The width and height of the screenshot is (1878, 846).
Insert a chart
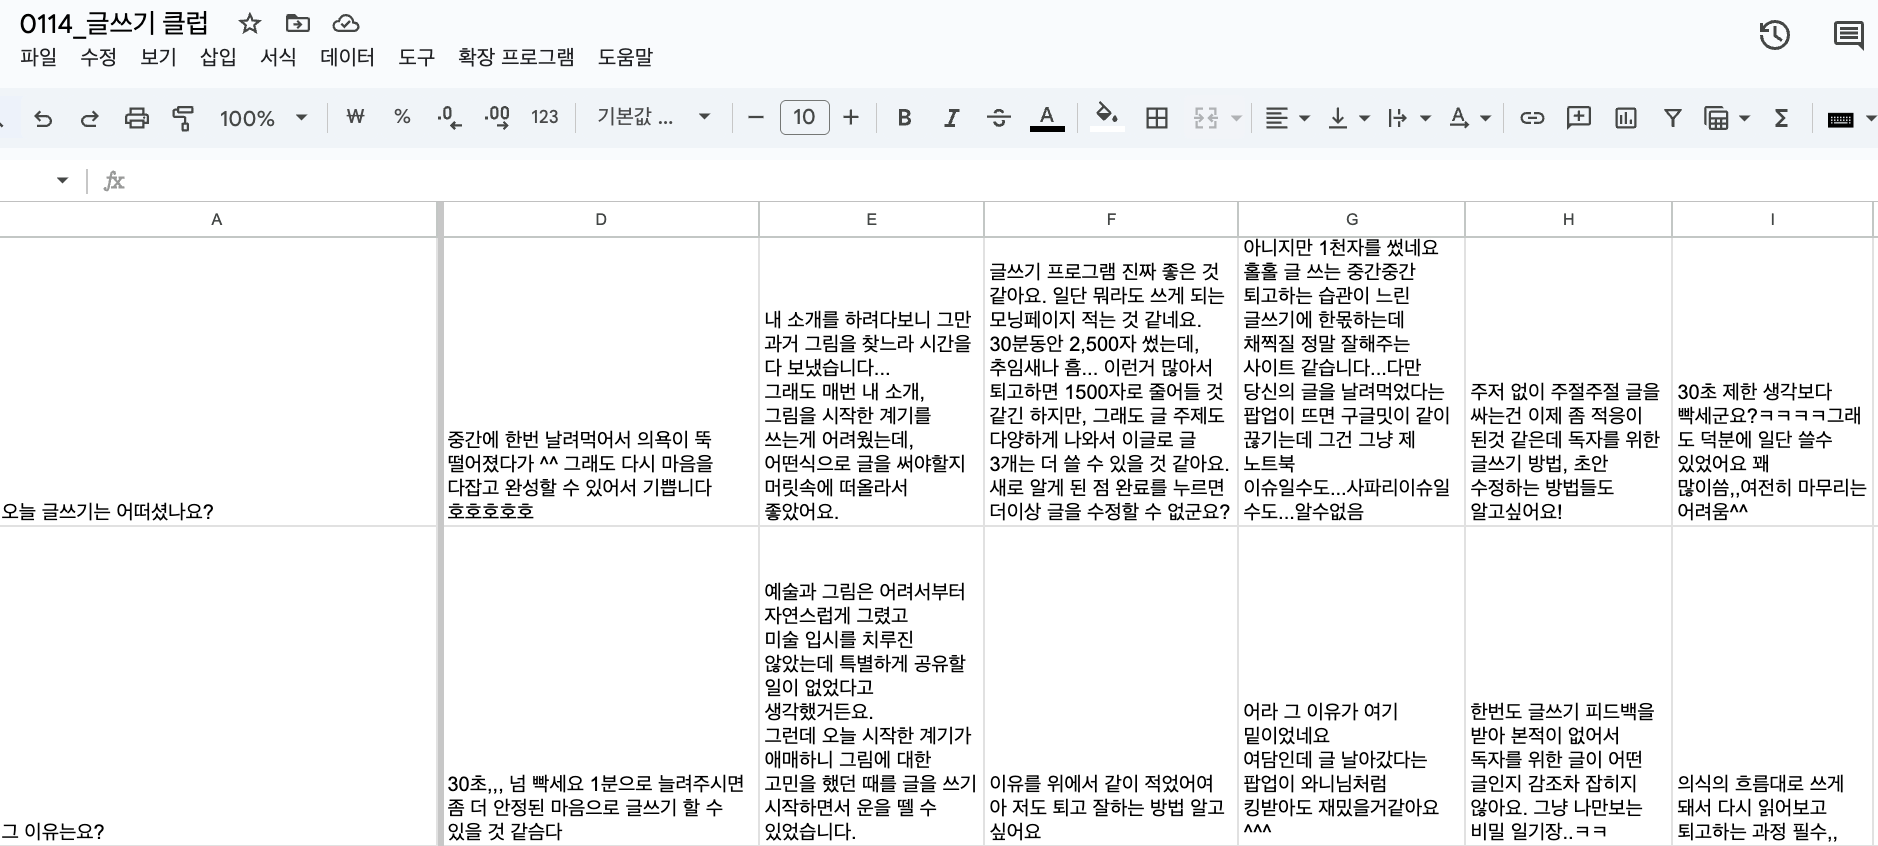coord(1626,118)
